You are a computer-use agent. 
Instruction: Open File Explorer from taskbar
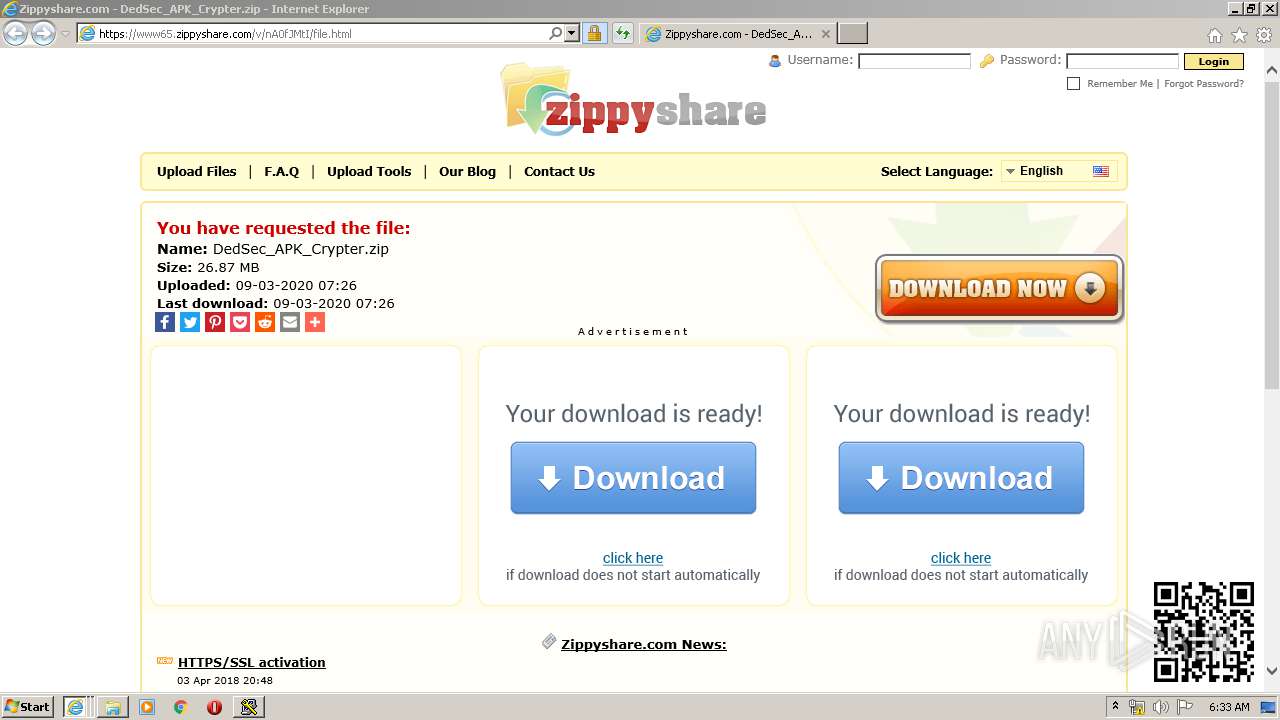point(113,707)
